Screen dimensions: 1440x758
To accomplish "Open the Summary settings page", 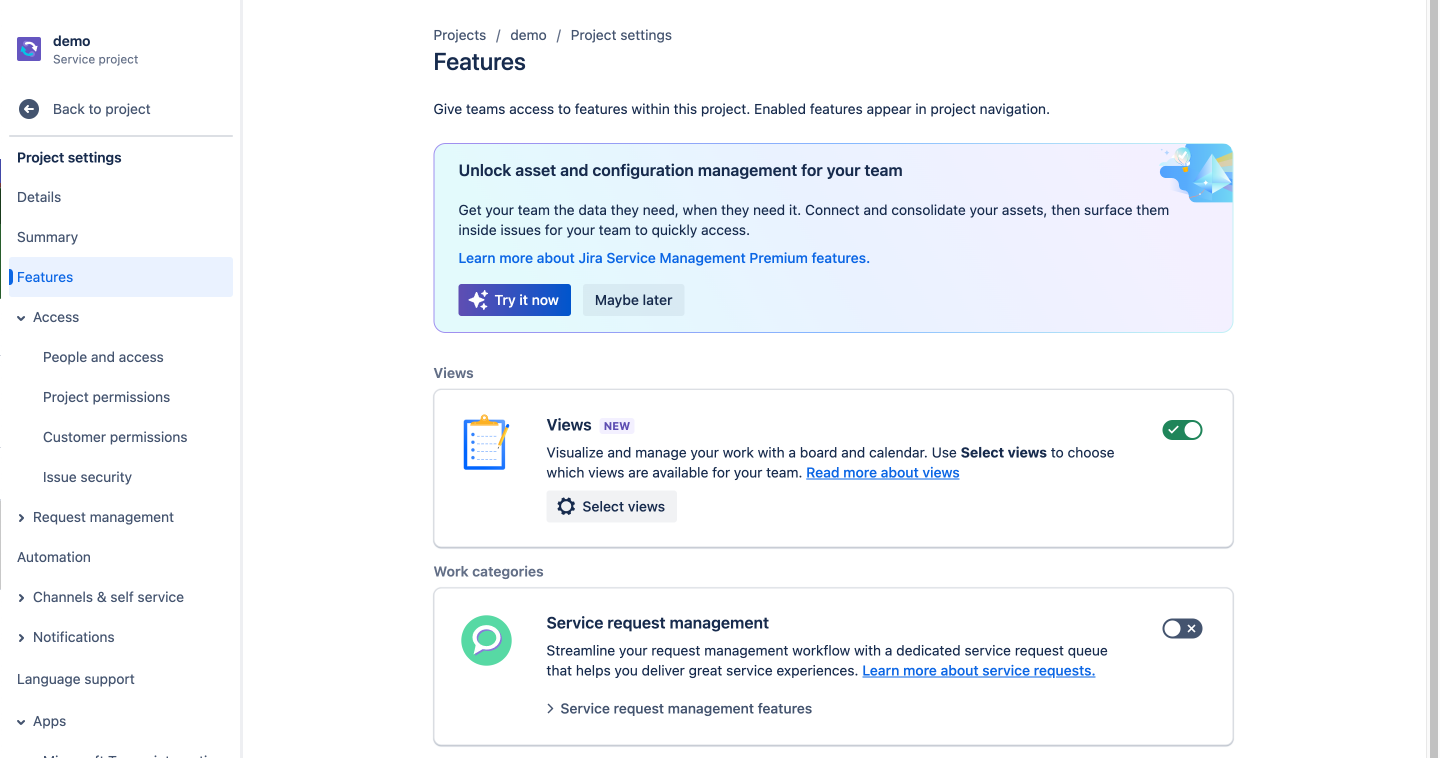I will [121, 237].
